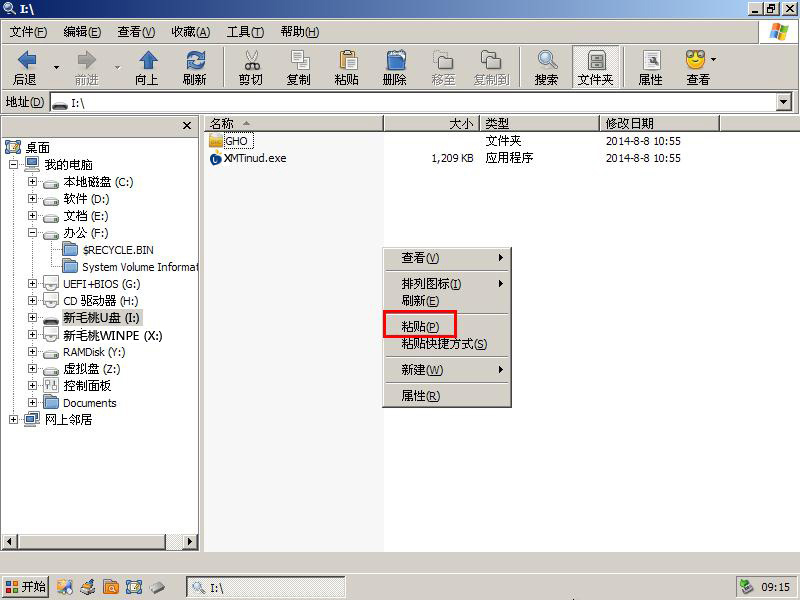The height and width of the screenshot is (600, 800).
Task: Click tree pane scrollbar left arrow
Action: (x=10, y=541)
